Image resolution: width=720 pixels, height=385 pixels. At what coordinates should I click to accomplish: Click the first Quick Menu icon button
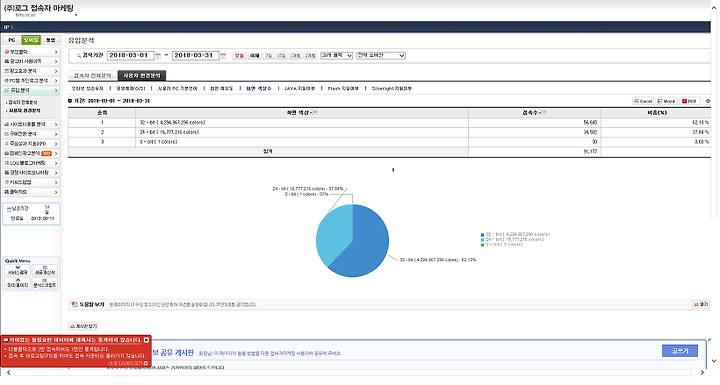[18, 270]
